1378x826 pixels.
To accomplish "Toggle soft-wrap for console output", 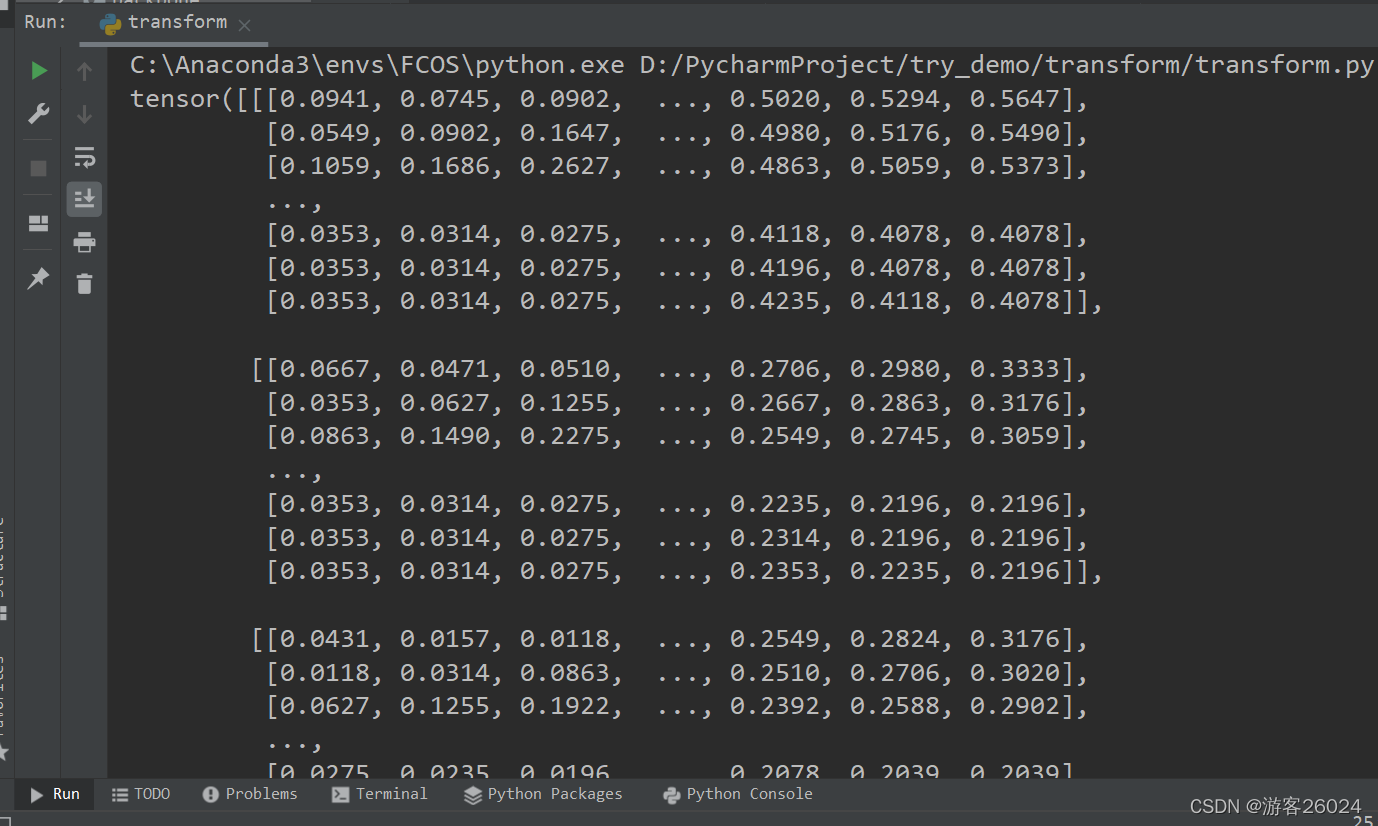I will [85, 157].
